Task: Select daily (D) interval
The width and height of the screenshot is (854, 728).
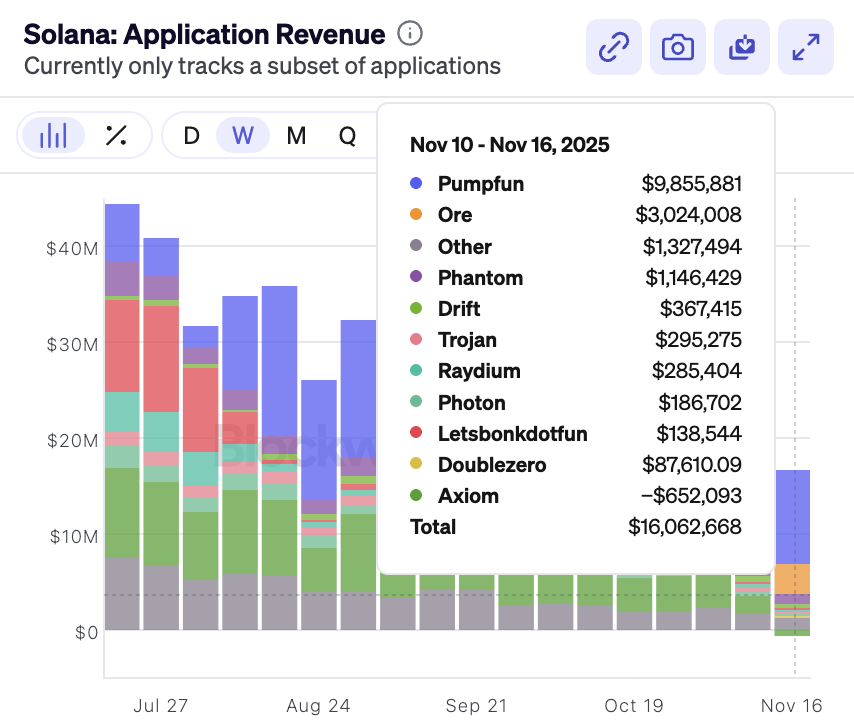Action: click(x=192, y=136)
